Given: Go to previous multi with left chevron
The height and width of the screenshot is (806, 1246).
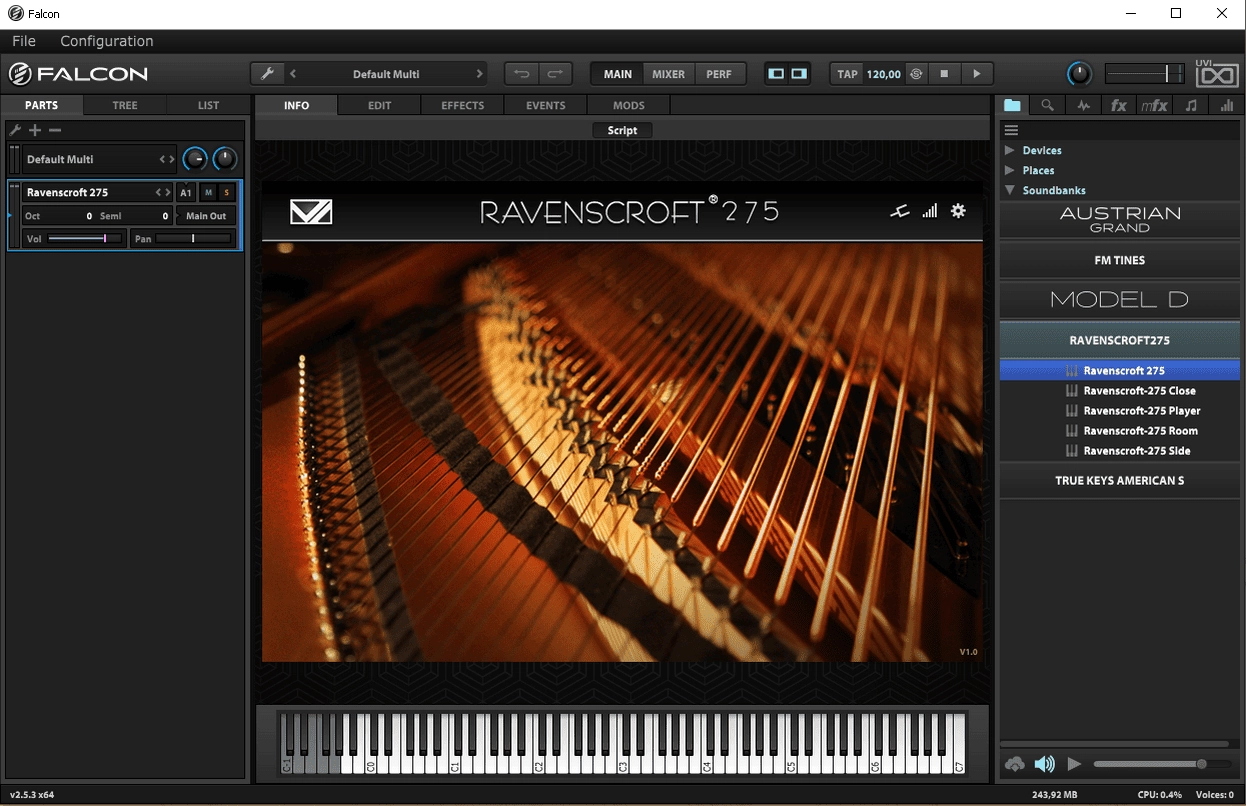Looking at the screenshot, I should (293, 74).
